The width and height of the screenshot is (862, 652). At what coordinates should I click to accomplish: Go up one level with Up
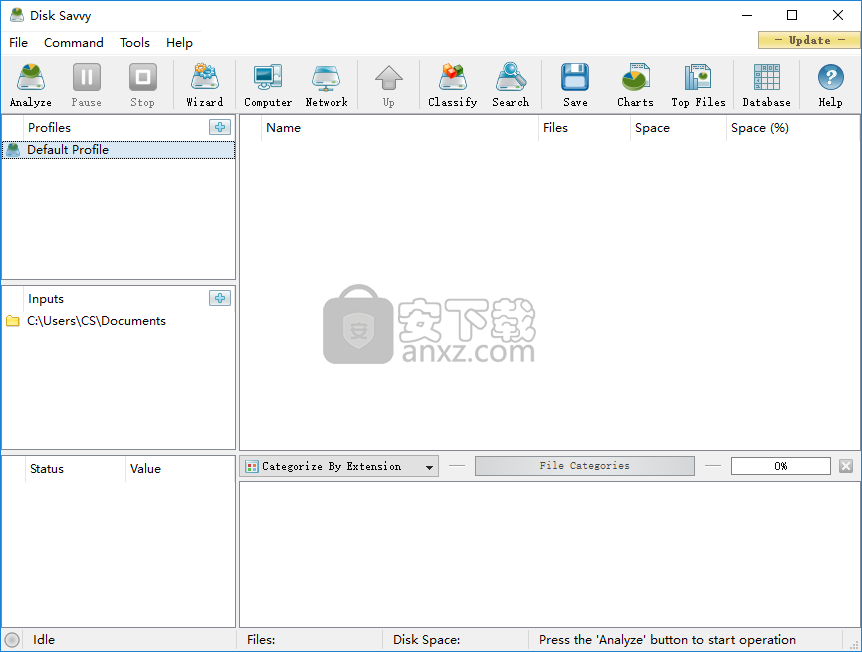click(389, 85)
